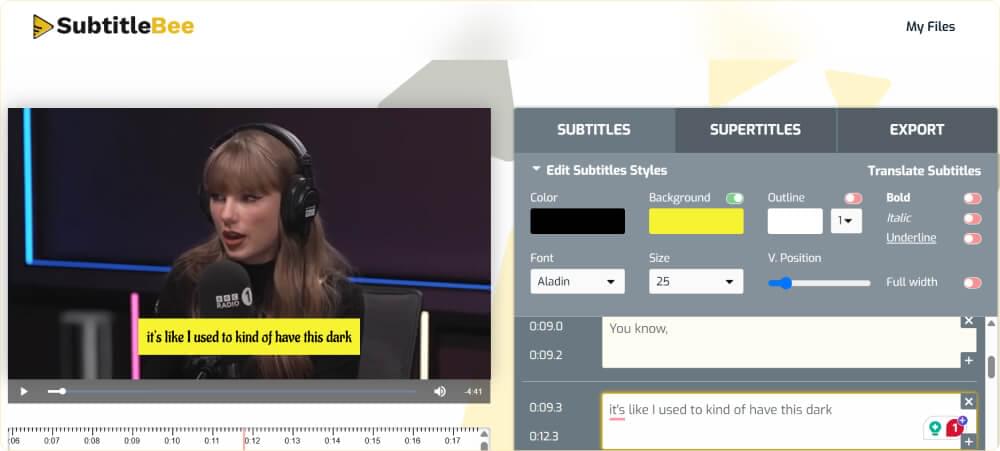The image size is (1000, 451).
Task: Turn on Bold text toggle
Action: (x=971, y=198)
